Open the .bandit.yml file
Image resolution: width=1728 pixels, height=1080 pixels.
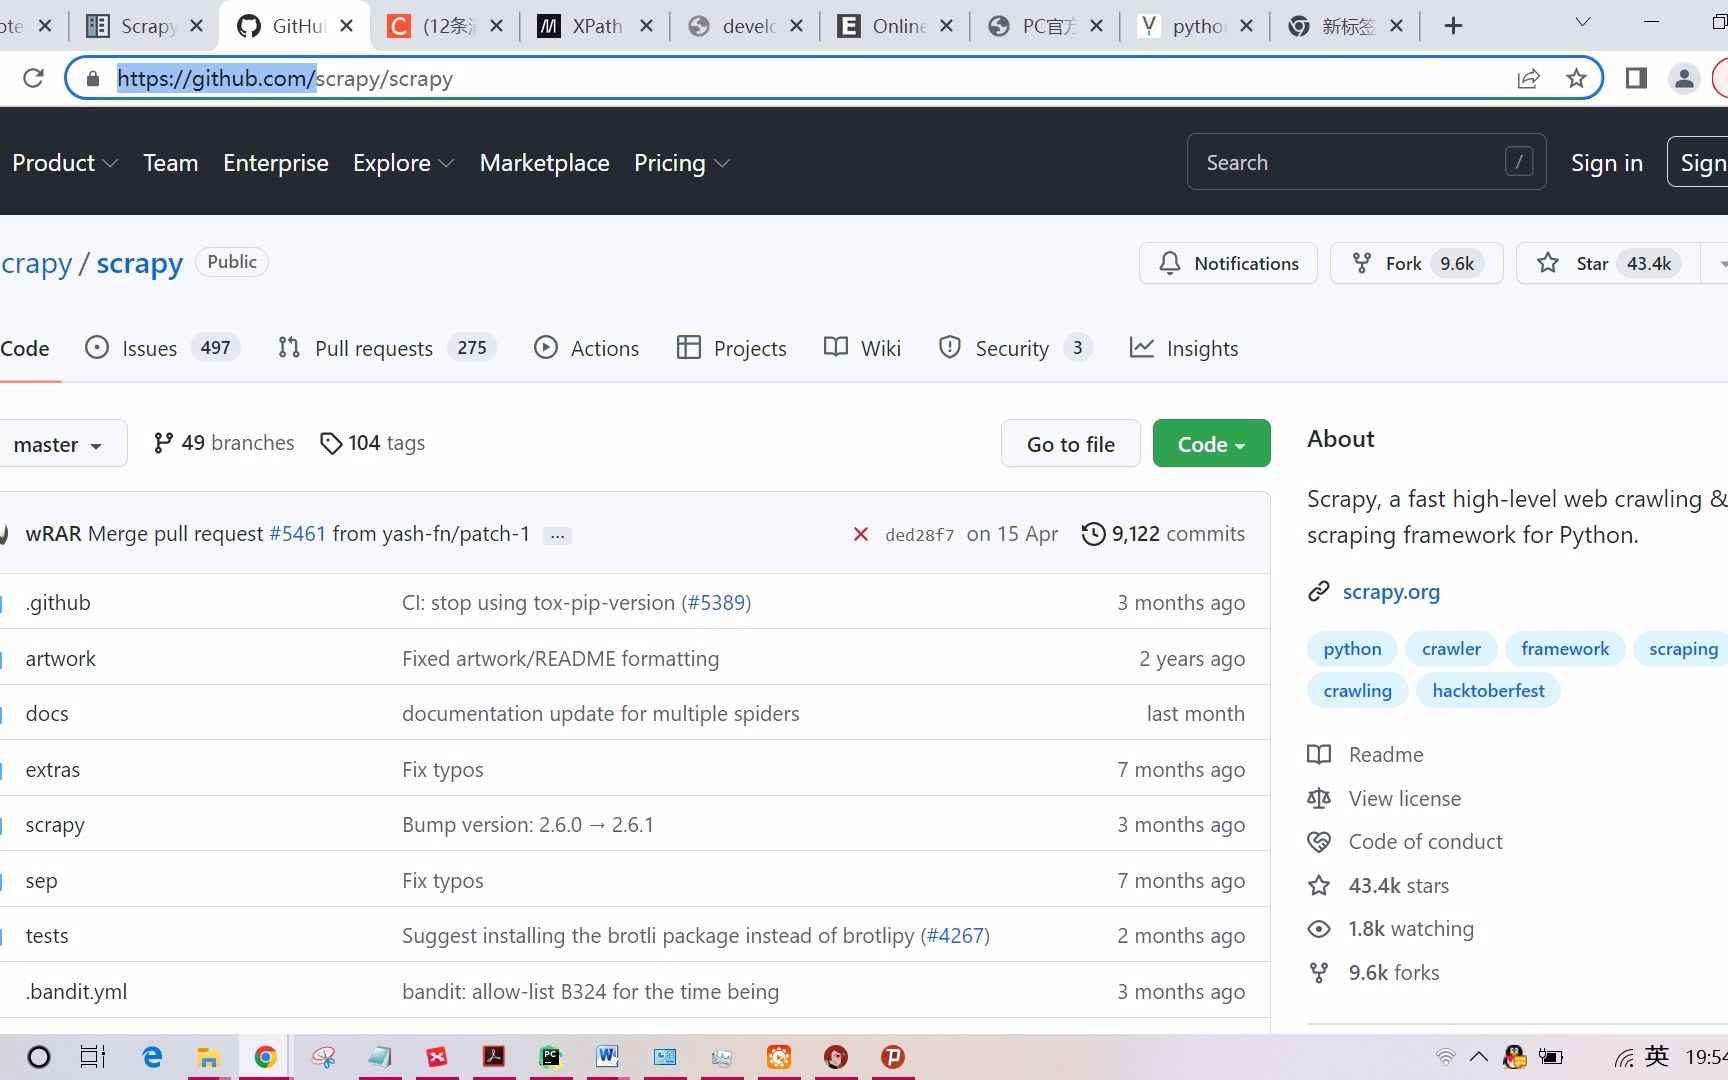point(76,992)
